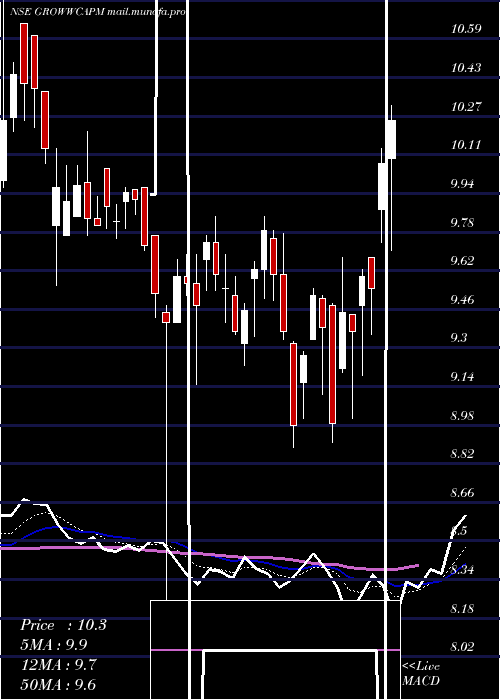This screenshot has width=500, height=700.
Task: Click the 10.59 price axis label
Action: click(466, 29)
